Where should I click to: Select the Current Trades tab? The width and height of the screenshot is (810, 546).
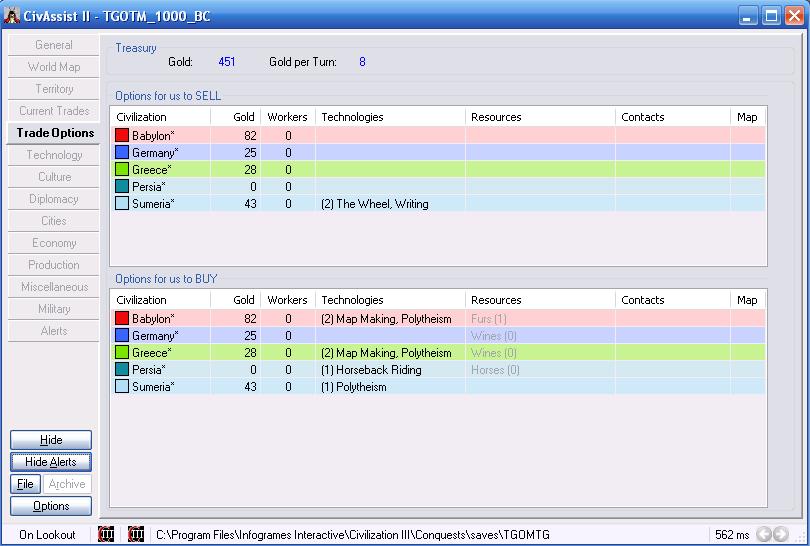(x=54, y=111)
